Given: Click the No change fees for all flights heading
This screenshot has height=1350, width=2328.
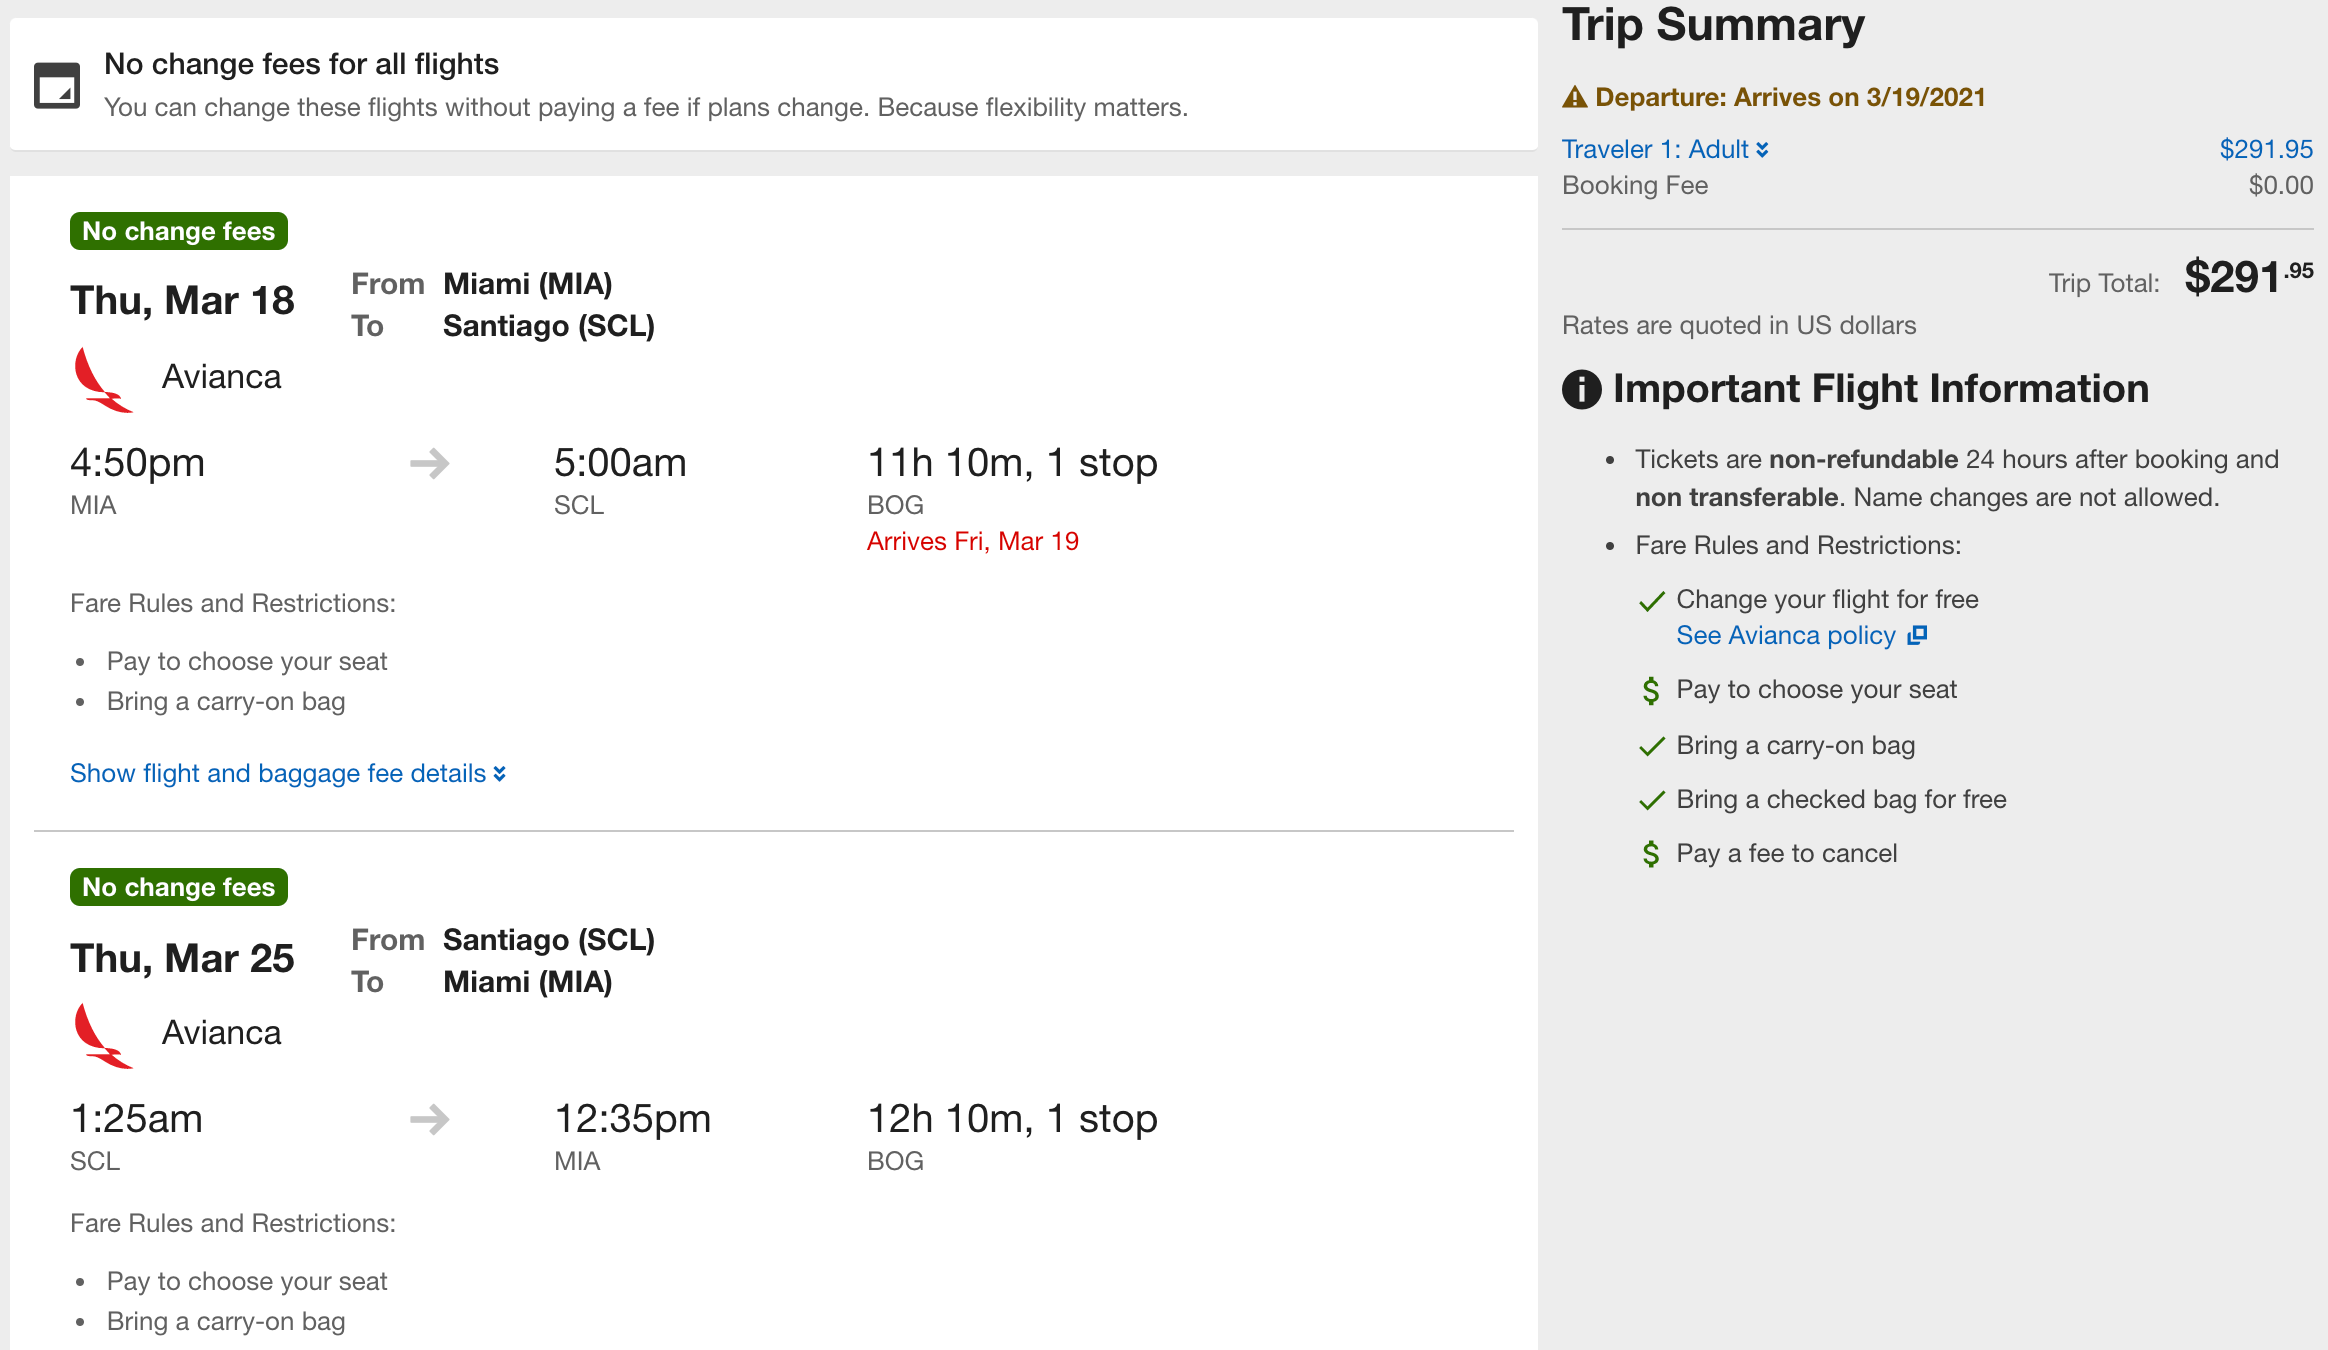Looking at the screenshot, I should (301, 64).
